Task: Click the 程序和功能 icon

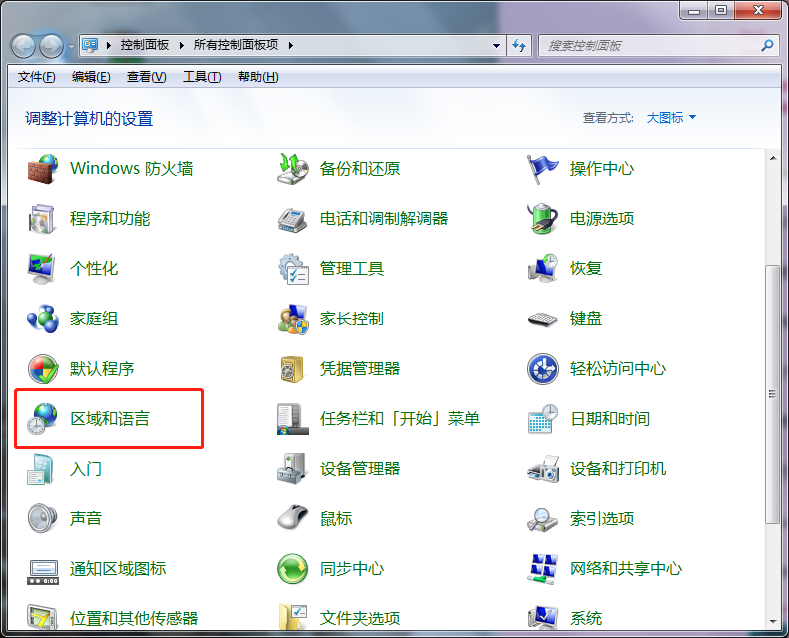Action: [x=43, y=219]
